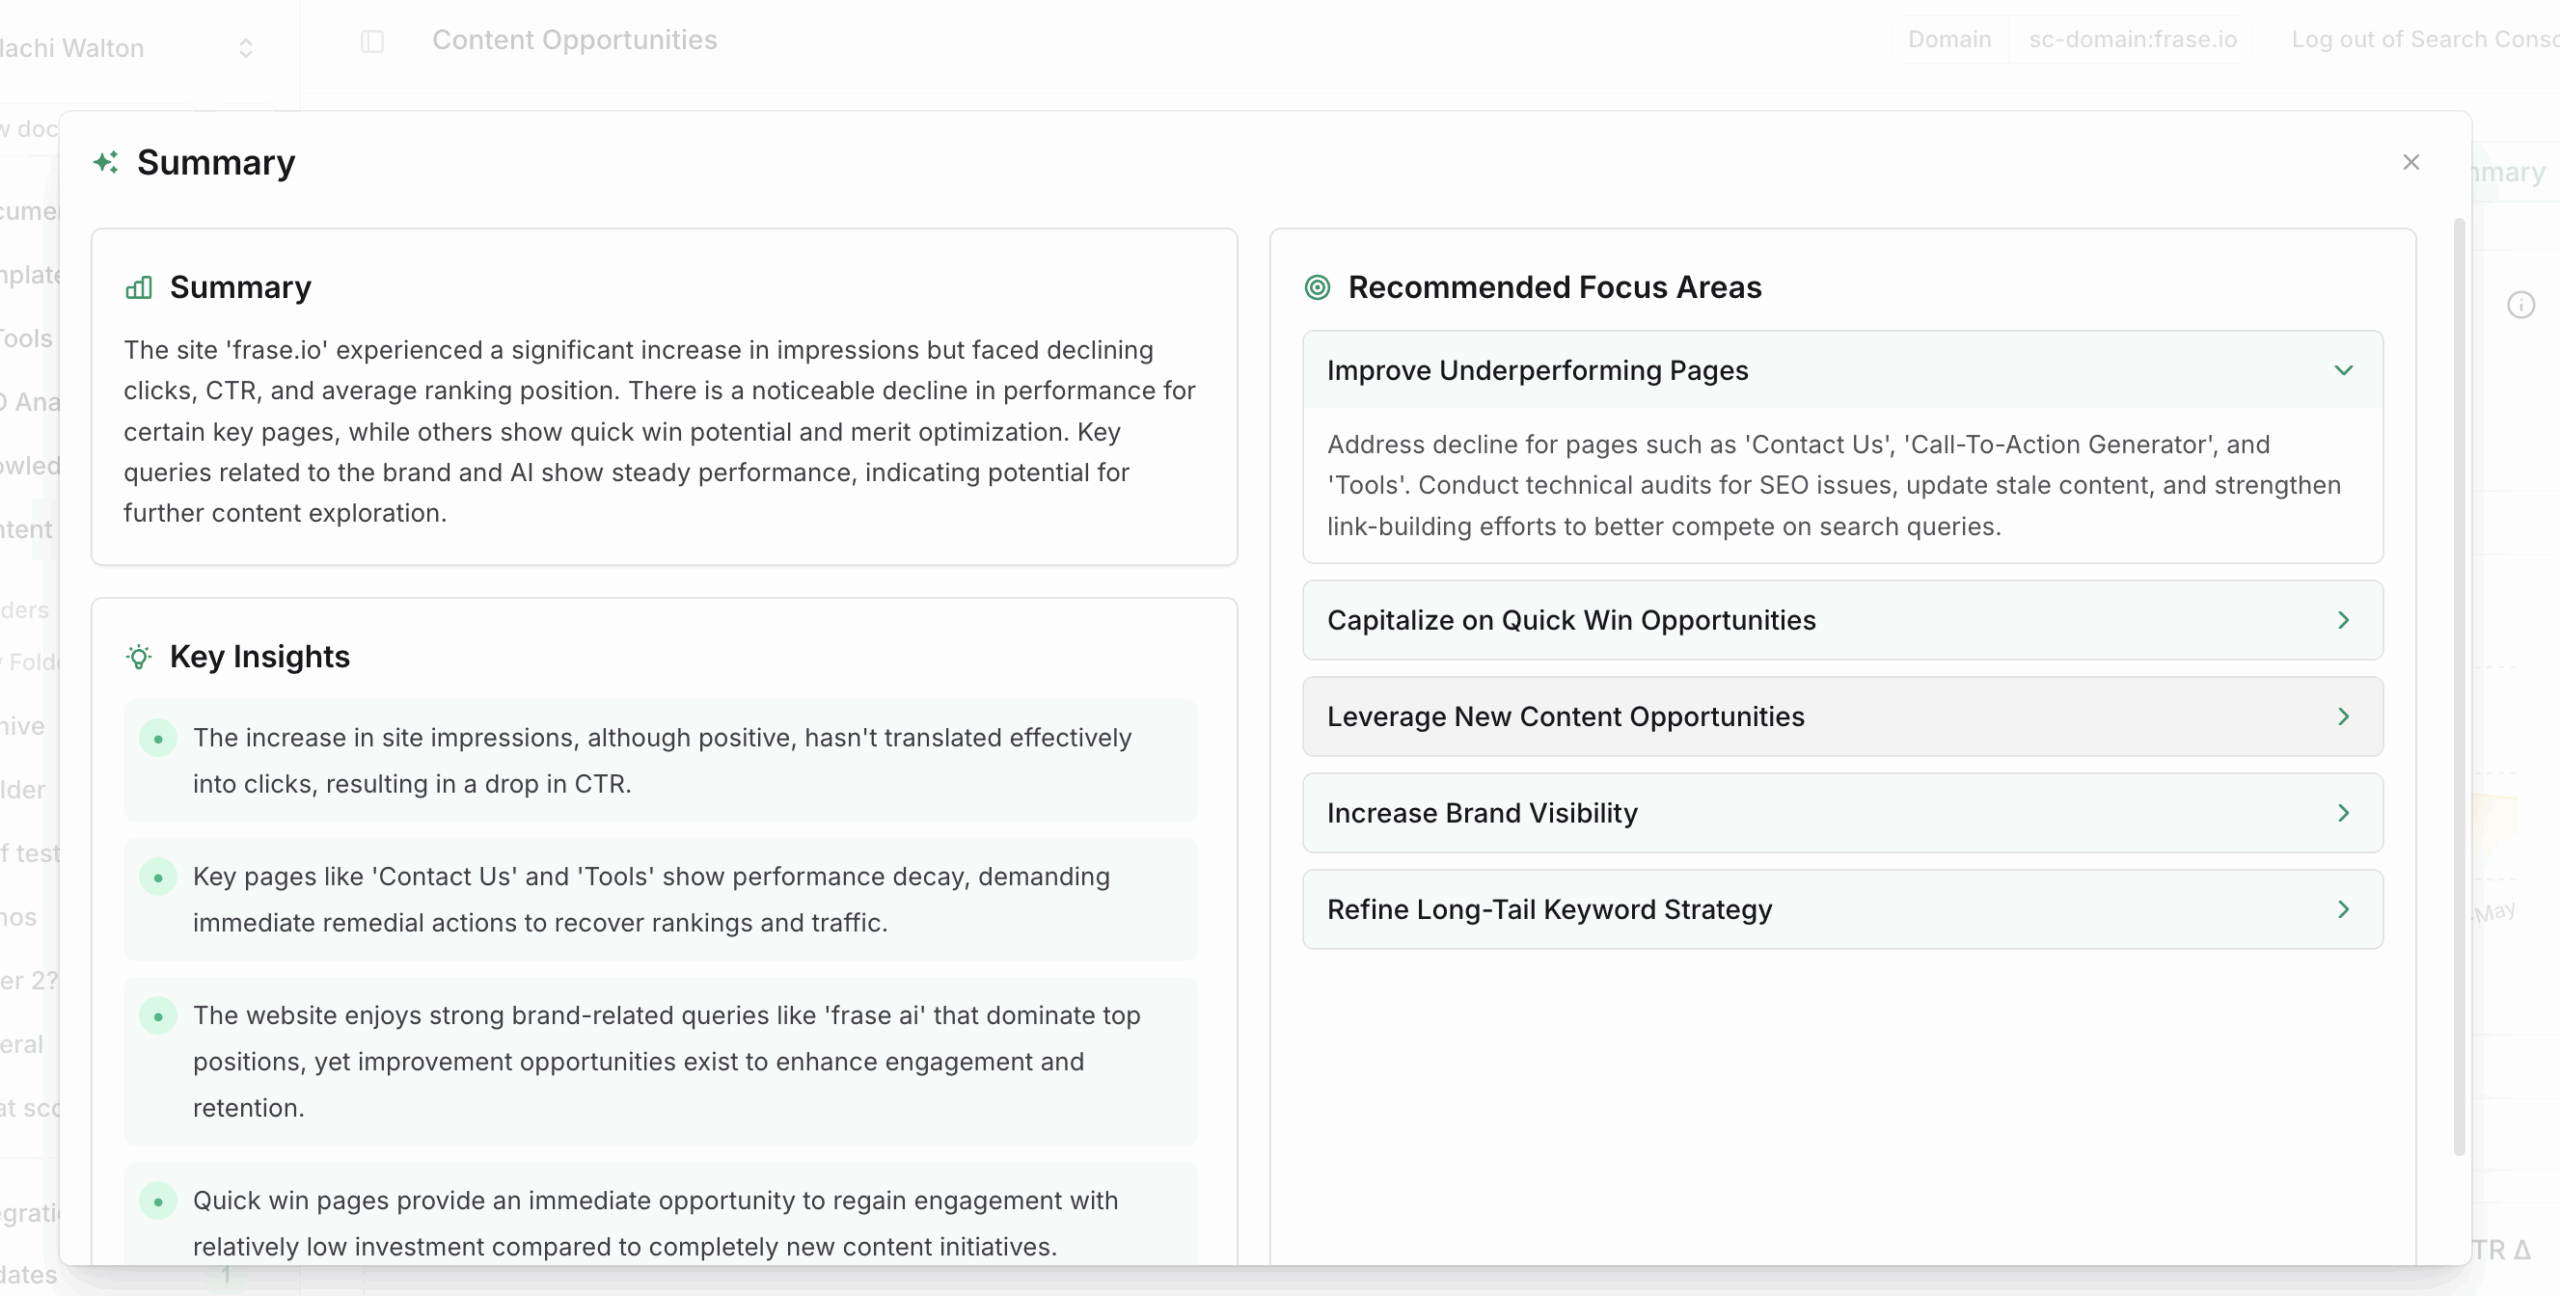Click the sc-domain:frase.io domain selector
The image size is (2560, 1296).
(x=2132, y=40)
